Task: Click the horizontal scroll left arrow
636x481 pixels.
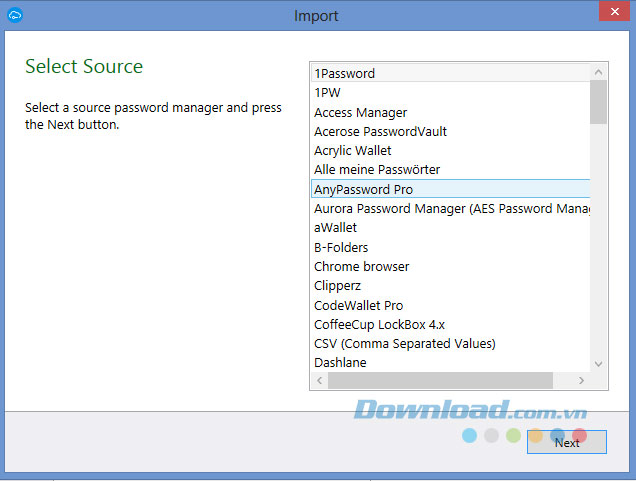Action: tap(320, 380)
